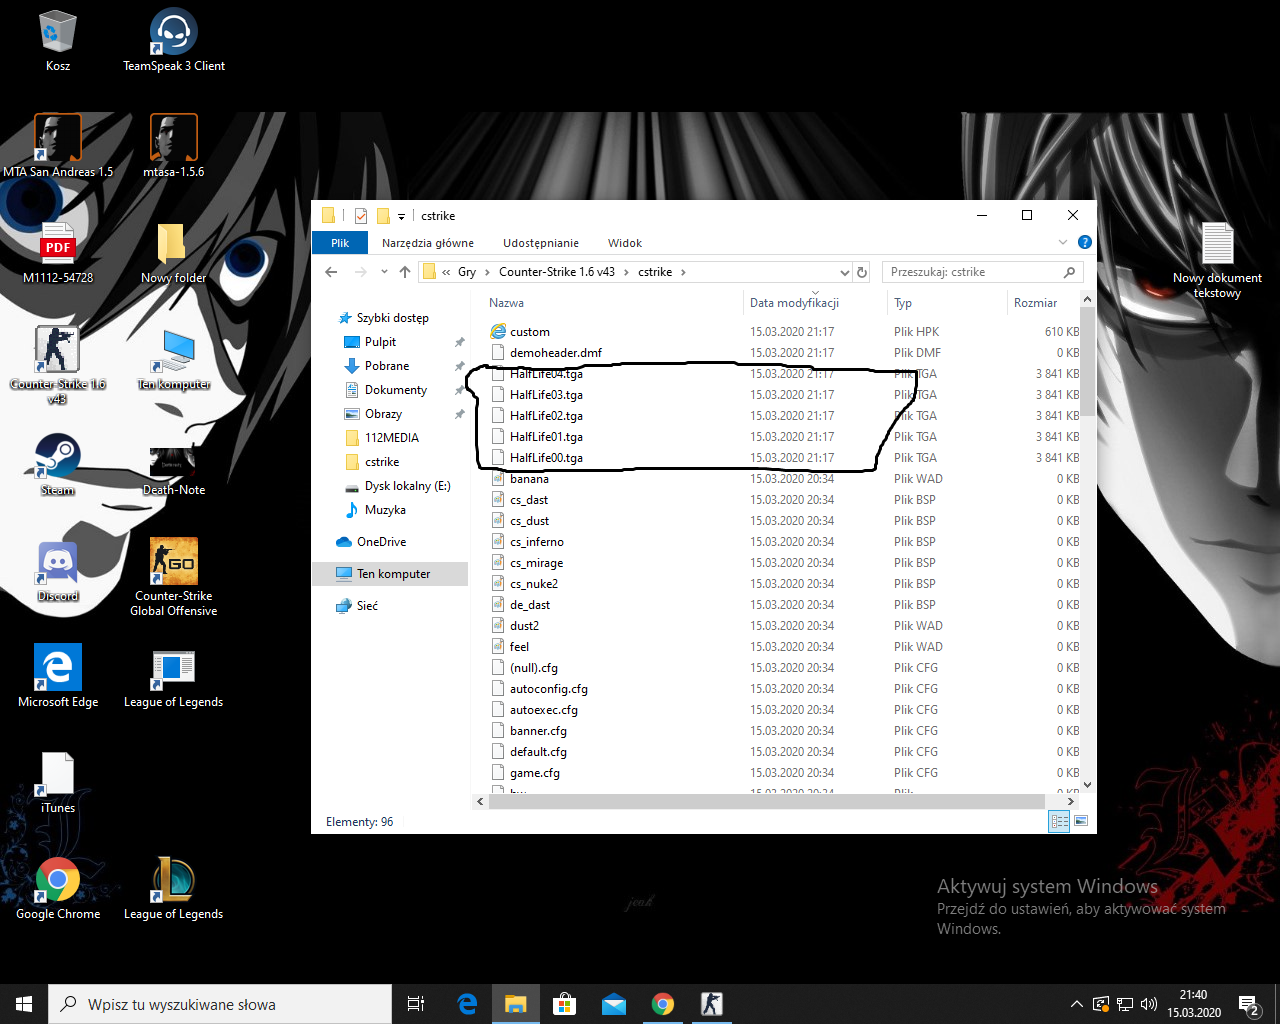Open the Plik menu
The image size is (1280, 1024).
point(340,243)
